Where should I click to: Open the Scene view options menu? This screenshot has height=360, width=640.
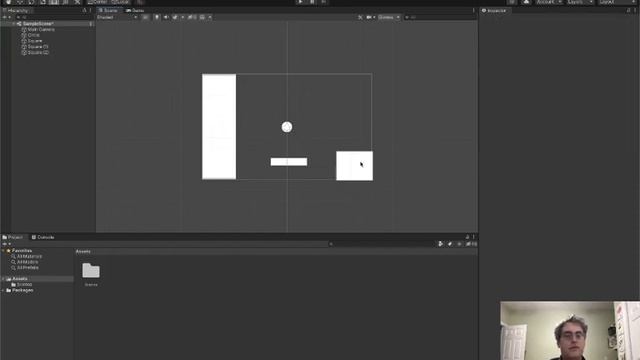[x=473, y=11]
